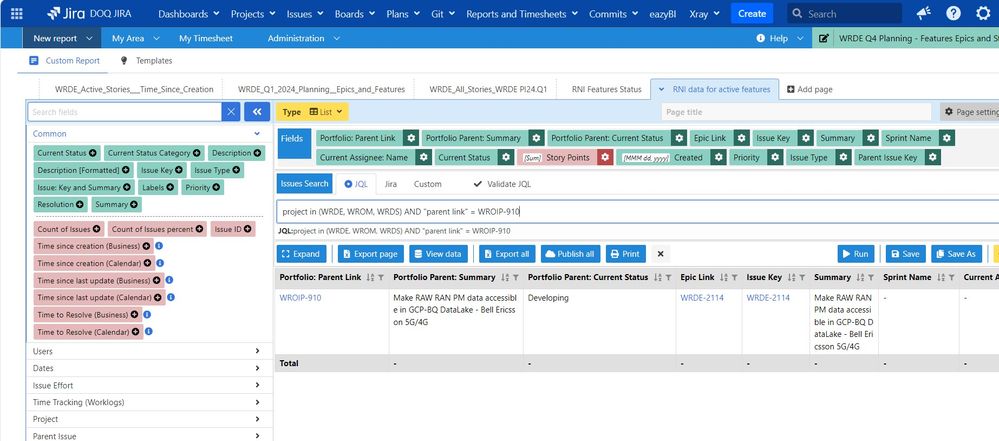The image size is (999, 441).
Task: Add the Issue Key field with plus icon
Action: point(179,170)
